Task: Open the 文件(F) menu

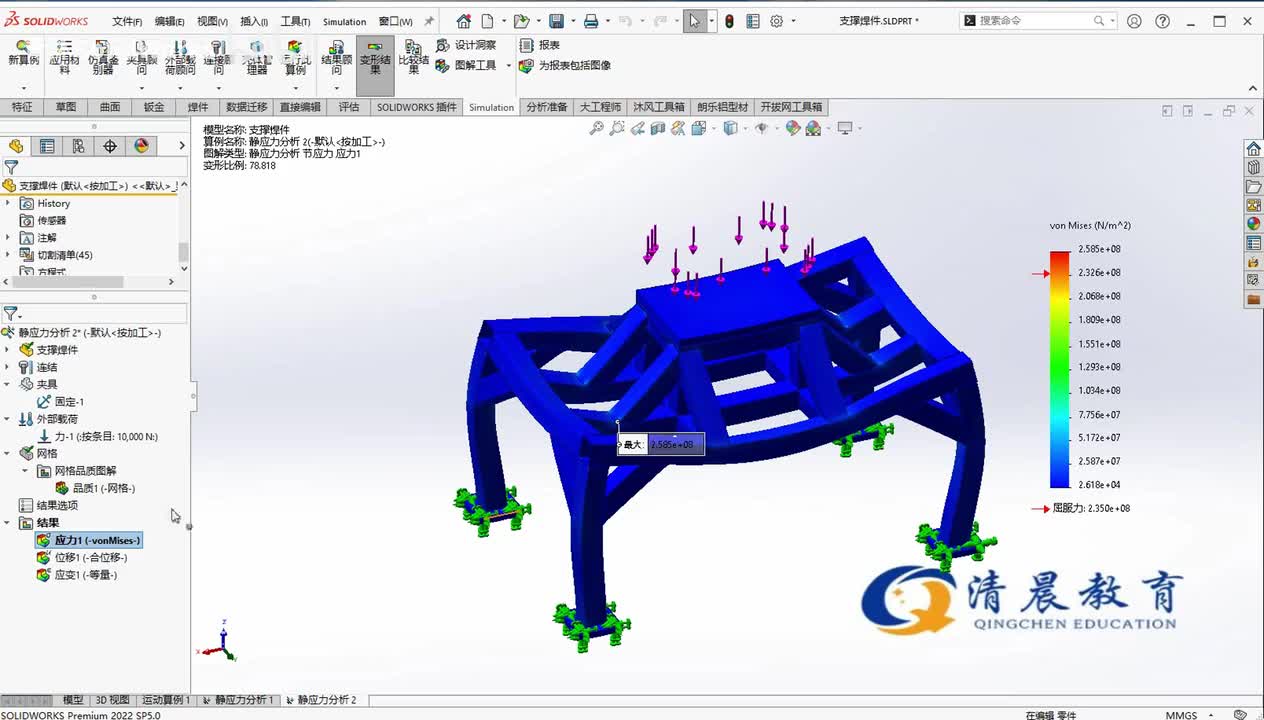Action: 127,21
